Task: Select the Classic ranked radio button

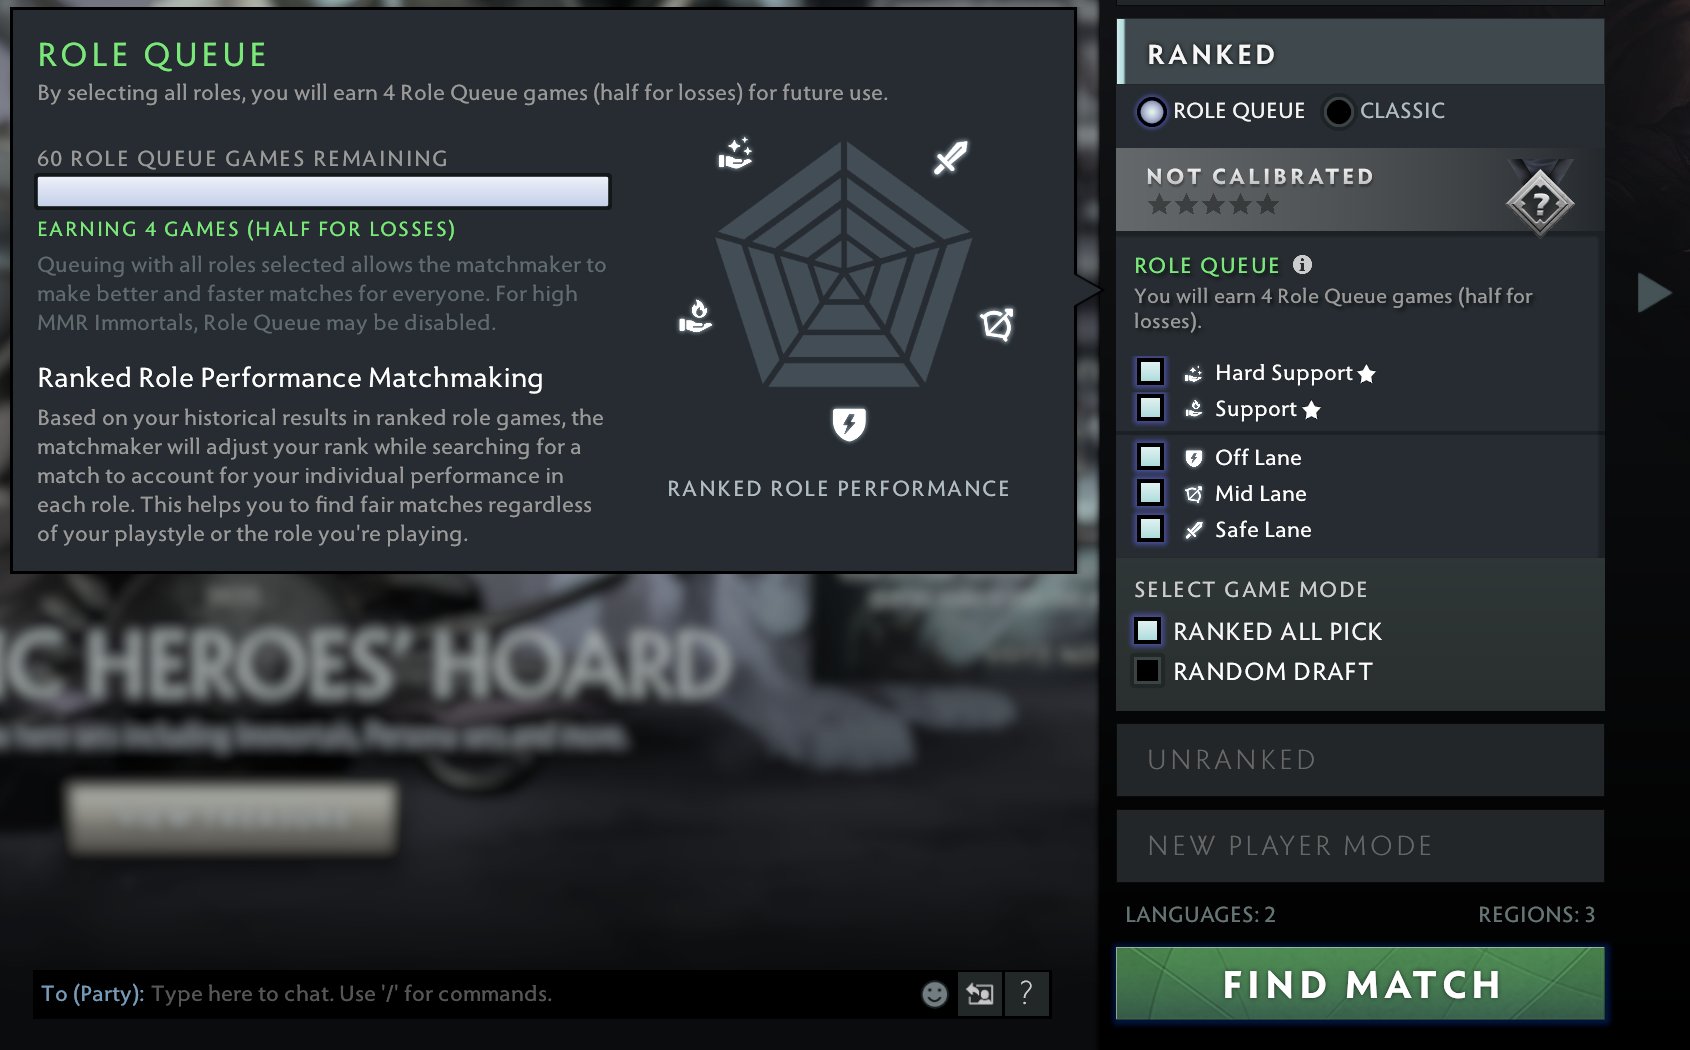Action: pos(1338,111)
